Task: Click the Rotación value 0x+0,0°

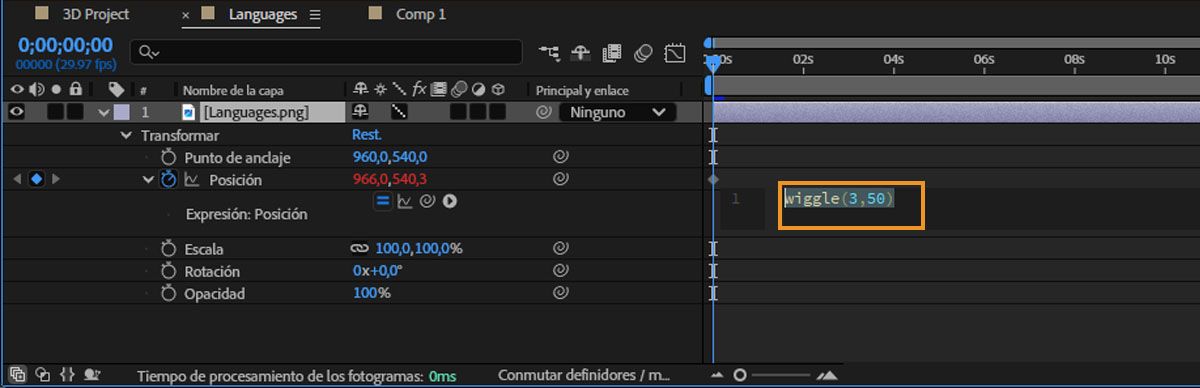Action: (x=377, y=271)
